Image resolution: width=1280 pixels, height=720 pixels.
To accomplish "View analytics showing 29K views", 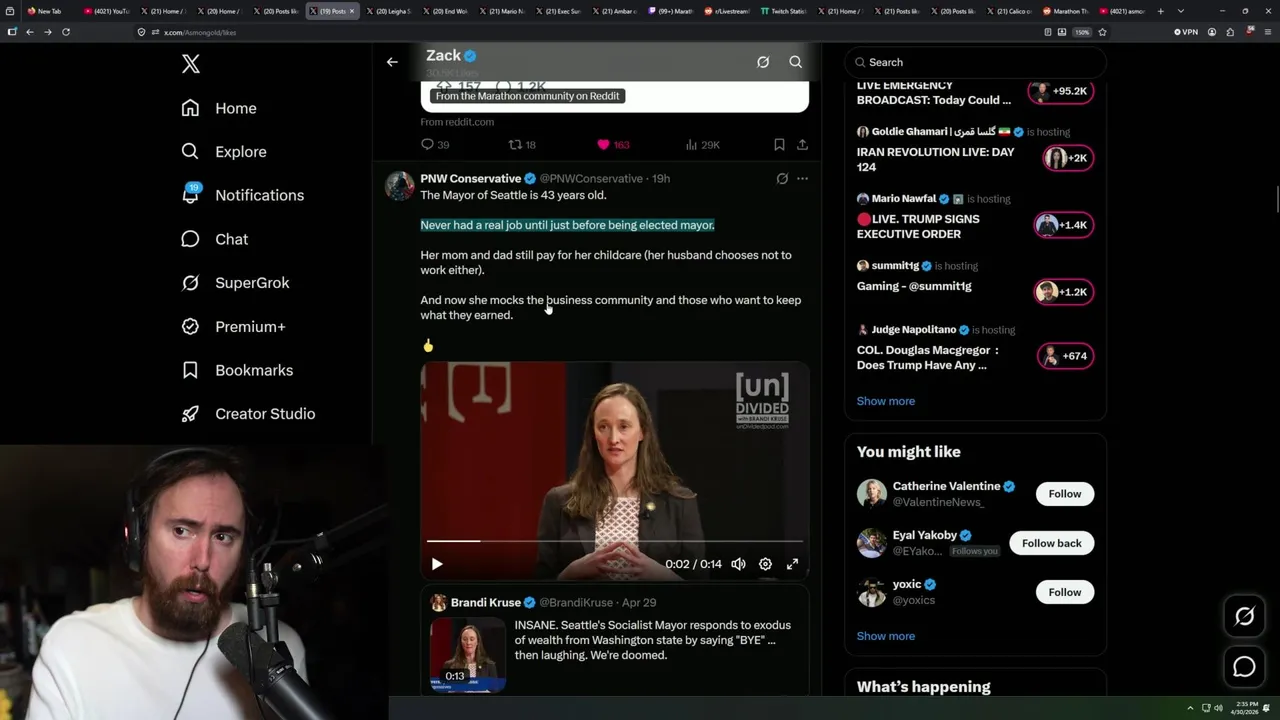I will coord(702,145).
